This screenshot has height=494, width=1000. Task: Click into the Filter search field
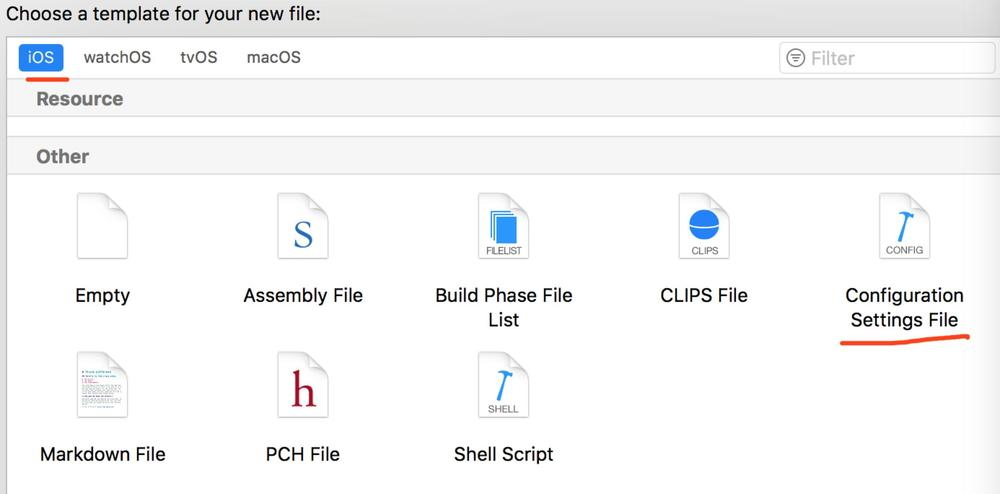(895, 58)
